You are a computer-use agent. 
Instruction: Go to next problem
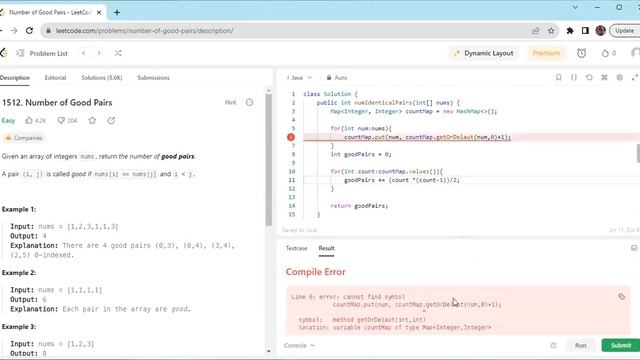click(x=99, y=53)
